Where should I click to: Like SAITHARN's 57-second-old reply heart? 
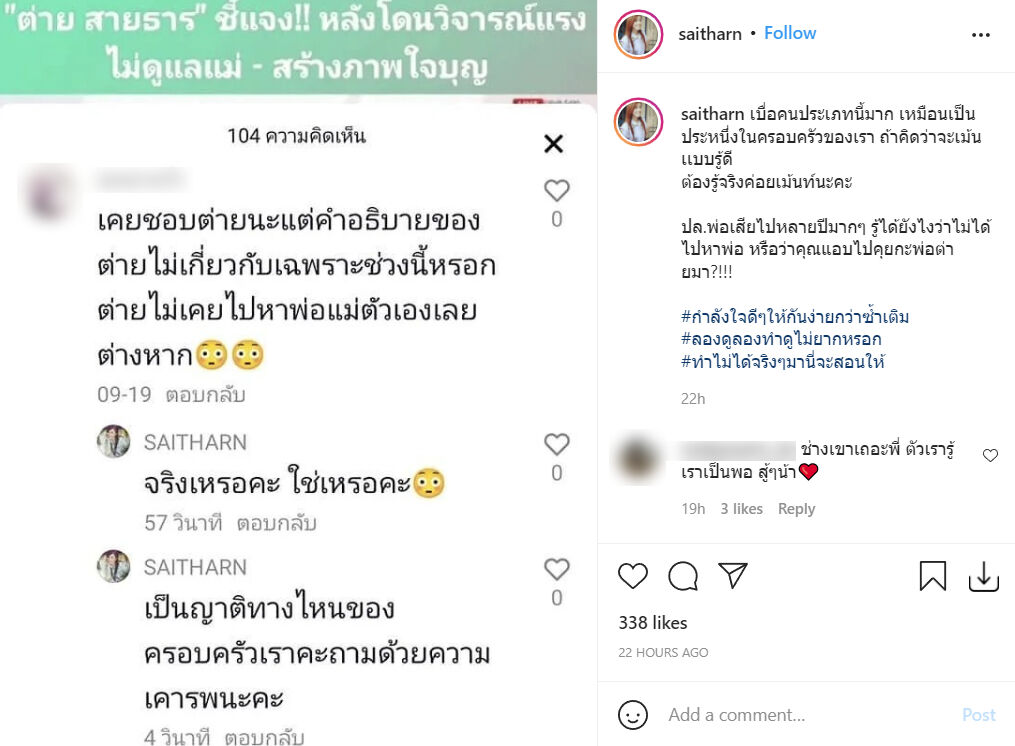[557, 444]
